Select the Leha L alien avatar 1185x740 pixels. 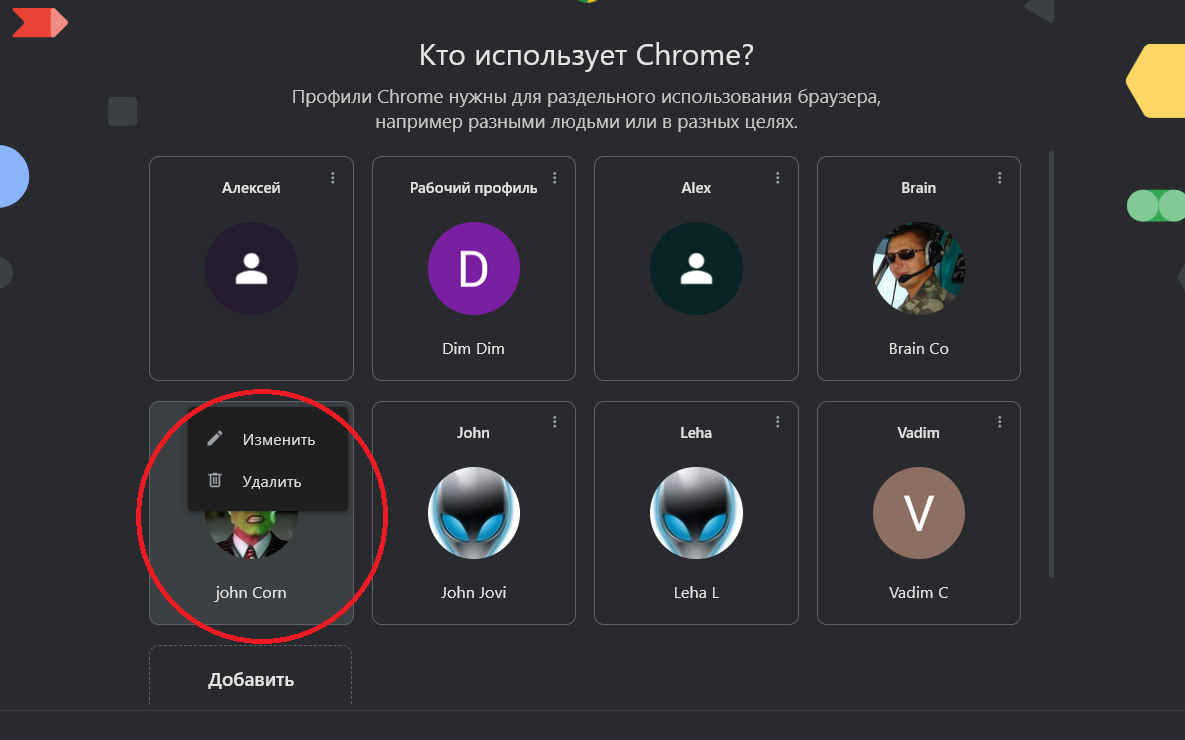click(696, 513)
